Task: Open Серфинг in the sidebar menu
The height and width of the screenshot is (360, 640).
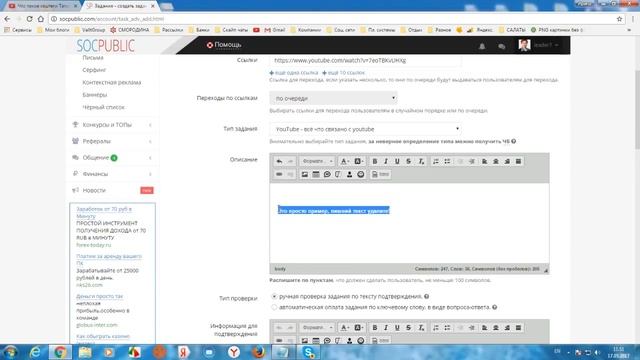Action: 94,70
